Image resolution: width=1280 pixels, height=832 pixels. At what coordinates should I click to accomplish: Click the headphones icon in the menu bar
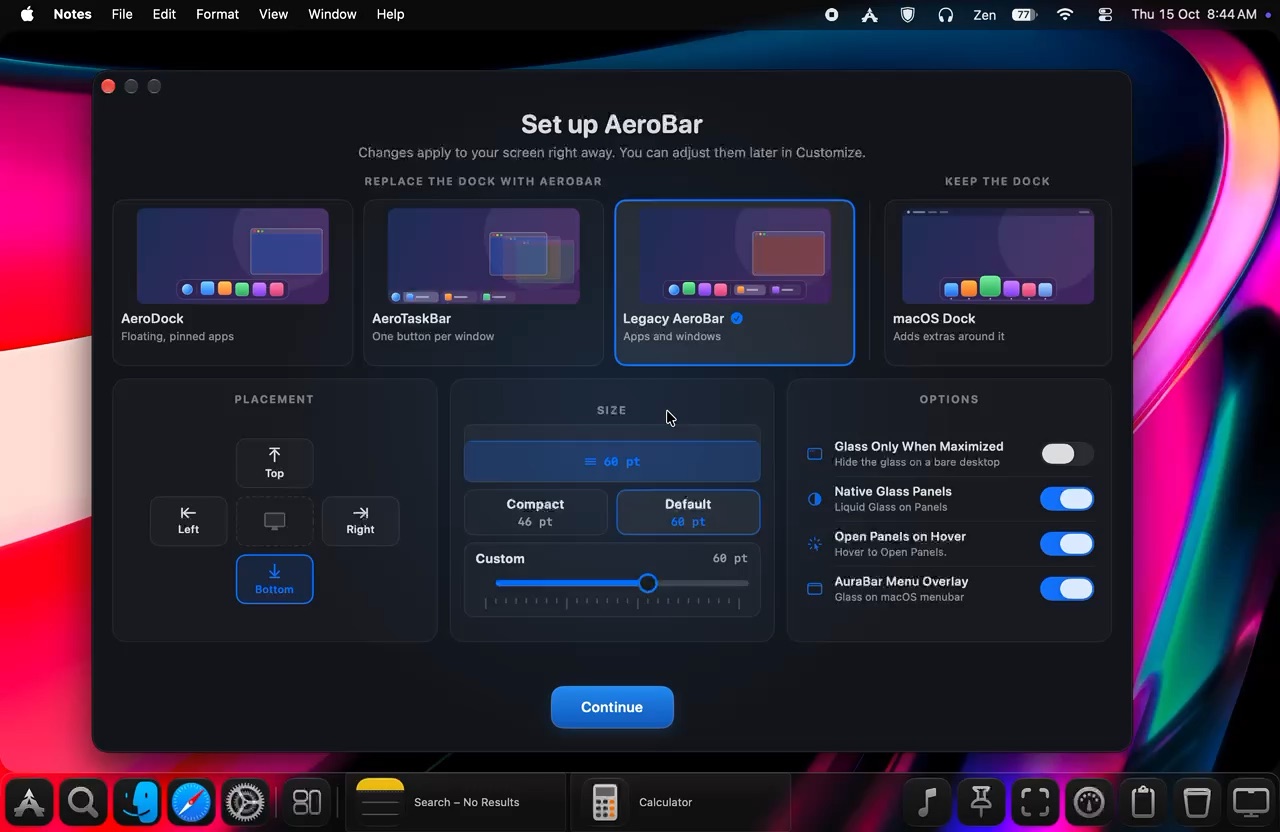pyautogui.click(x=946, y=14)
